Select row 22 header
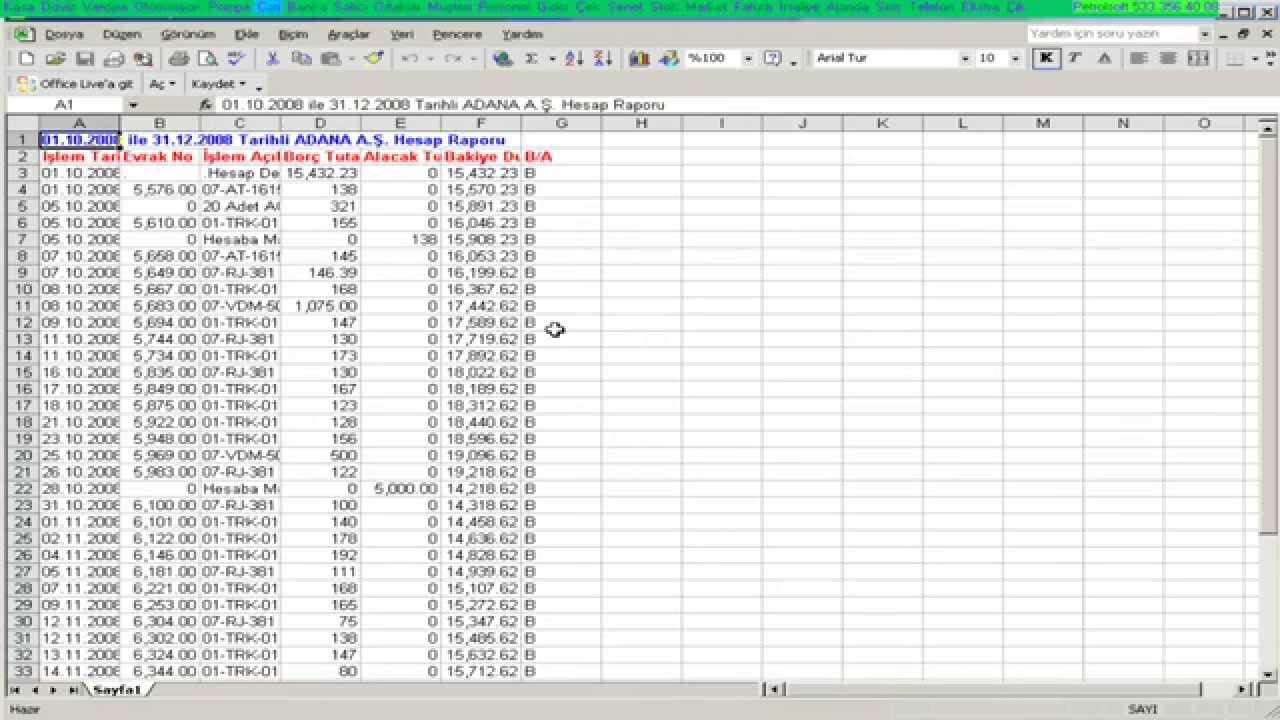 (22, 489)
